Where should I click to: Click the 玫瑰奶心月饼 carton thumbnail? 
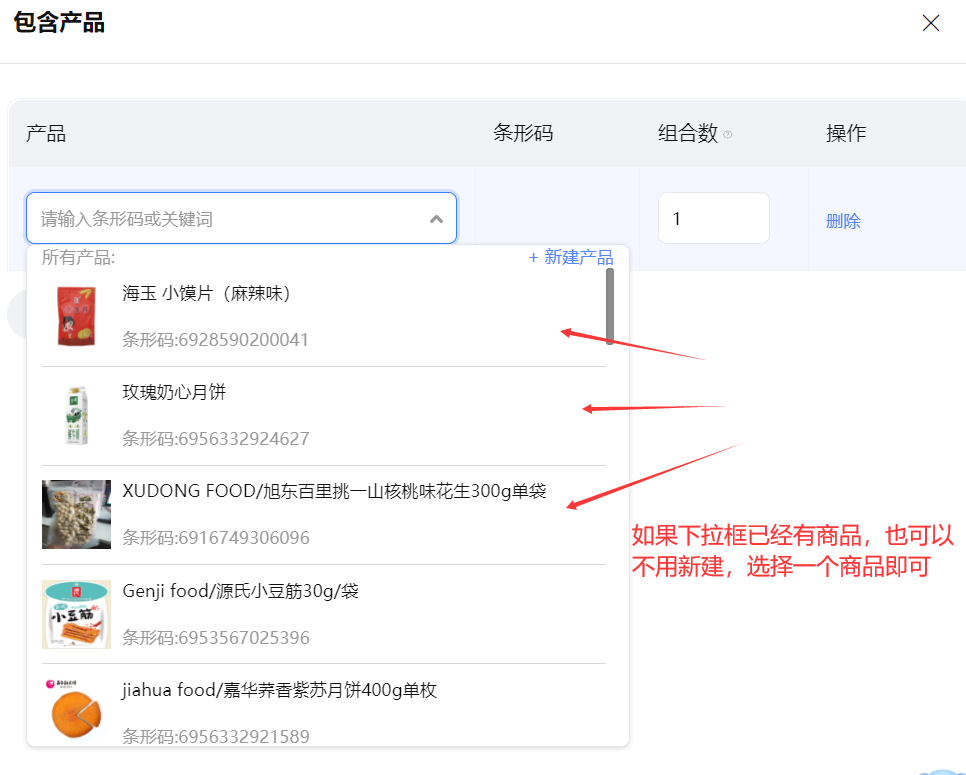coord(76,415)
